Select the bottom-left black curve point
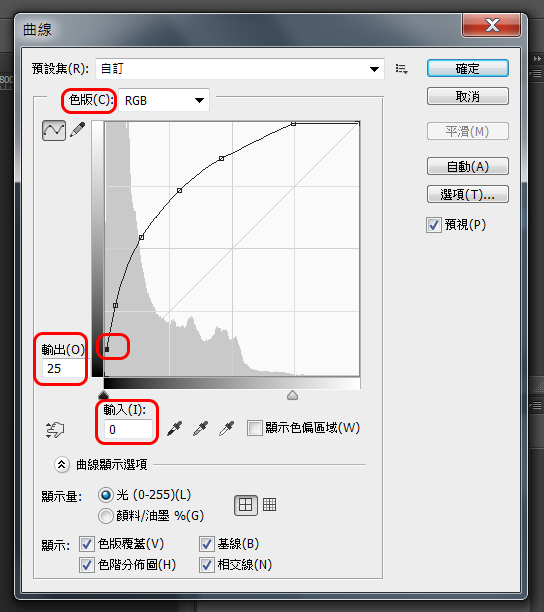The height and width of the screenshot is (612, 544). (x=107, y=349)
